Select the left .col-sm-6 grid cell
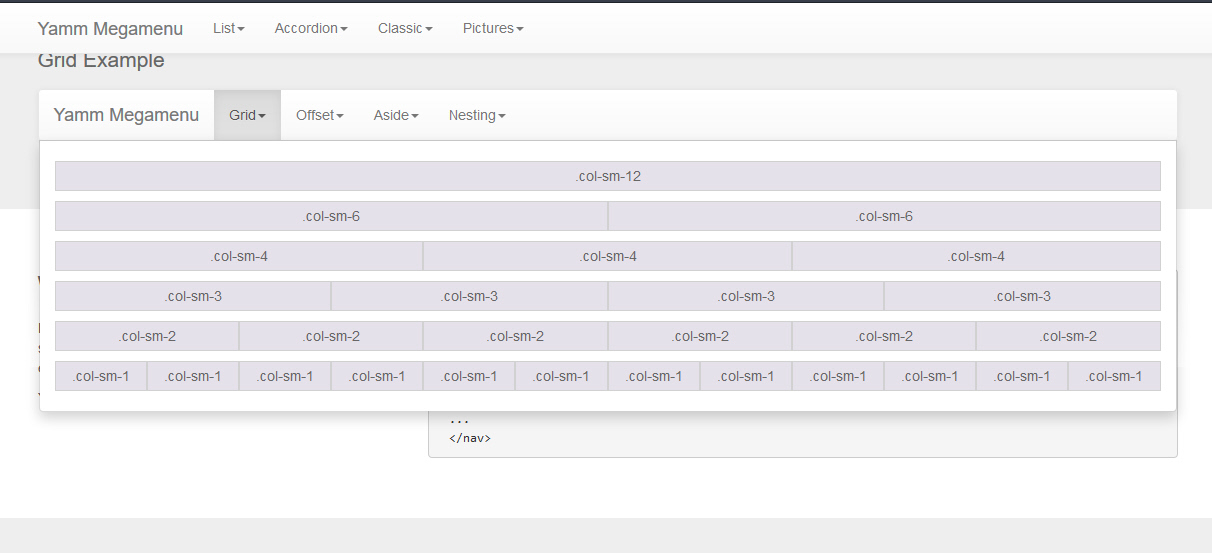The image size is (1212, 553). coord(331,216)
